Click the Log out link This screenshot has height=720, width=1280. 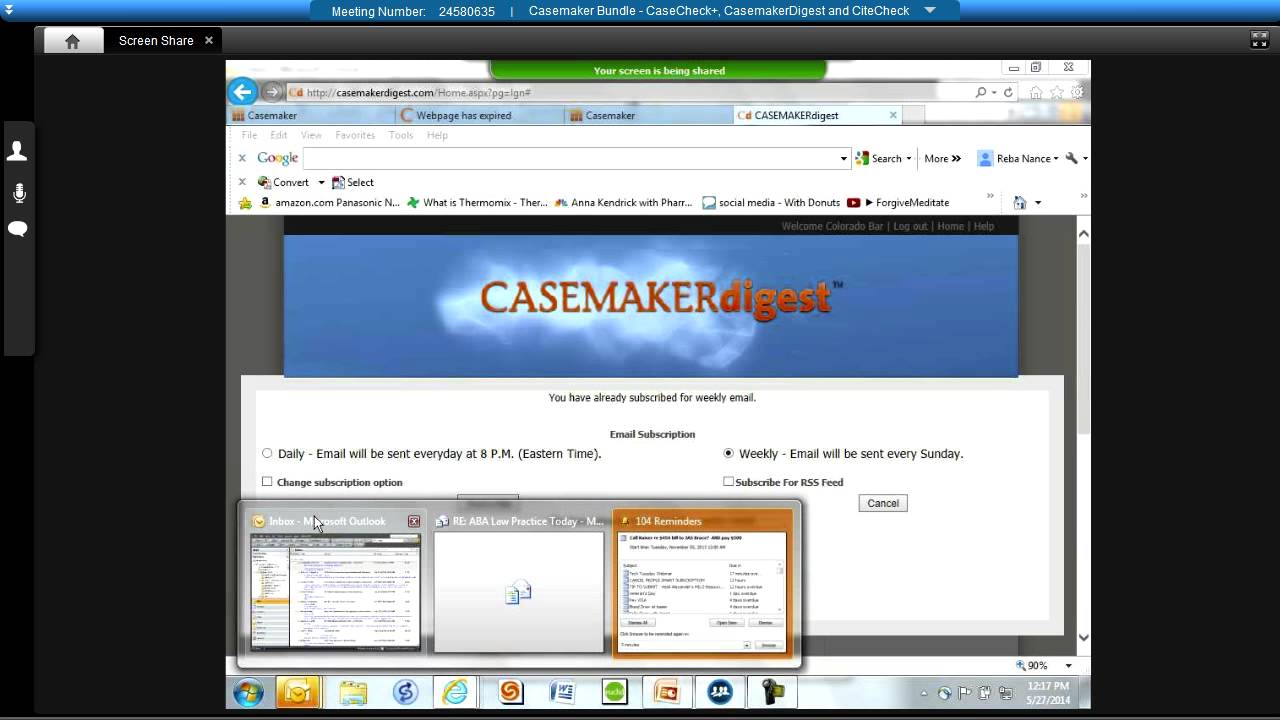tap(910, 226)
